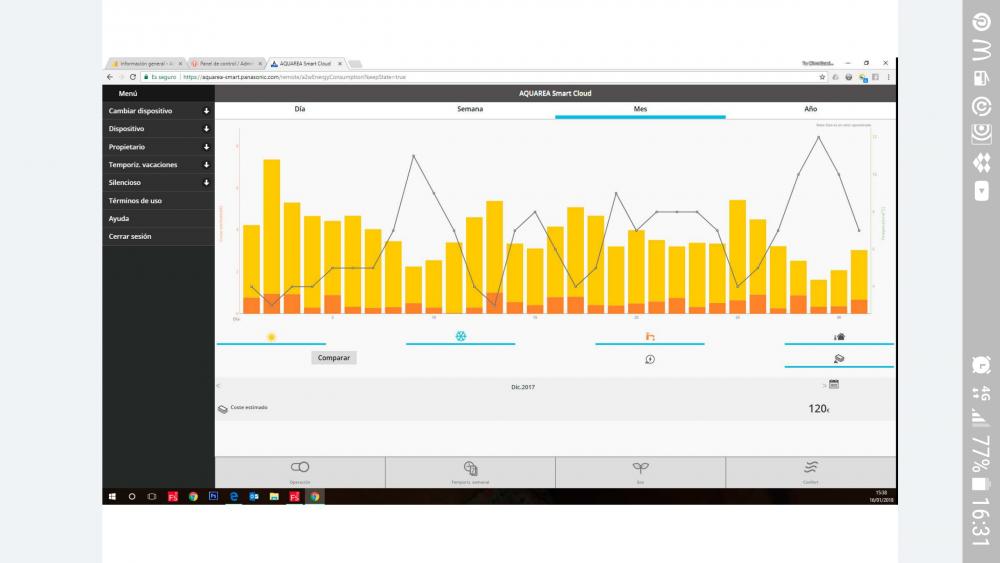Screen dimensions: 1000x563
Task: Toggle the cooling snowflake icon filter
Action: coord(460,336)
